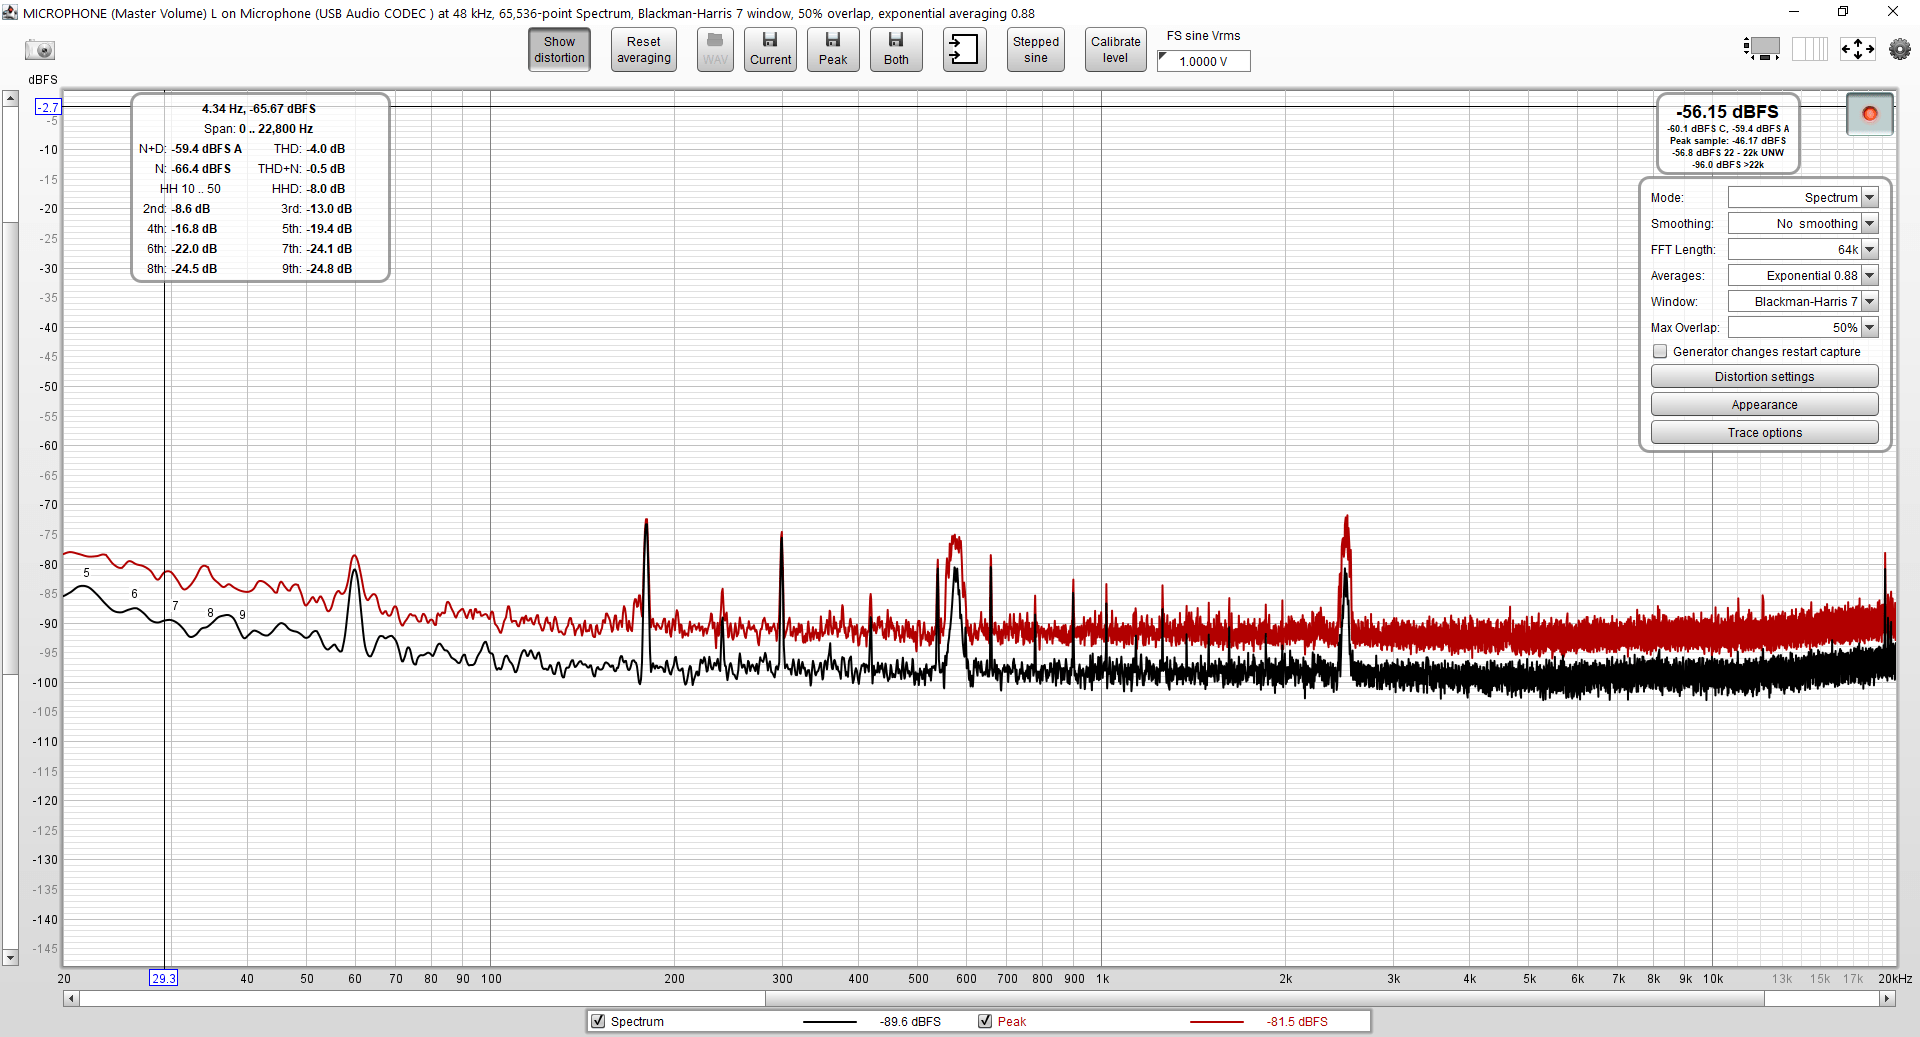Click the red Peak trace line sample
The width and height of the screenshot is (1920, 1037).
(x=1216, y=1022)
